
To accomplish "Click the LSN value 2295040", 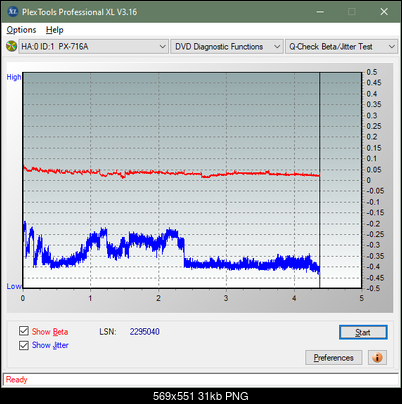I will click(145, 332).
